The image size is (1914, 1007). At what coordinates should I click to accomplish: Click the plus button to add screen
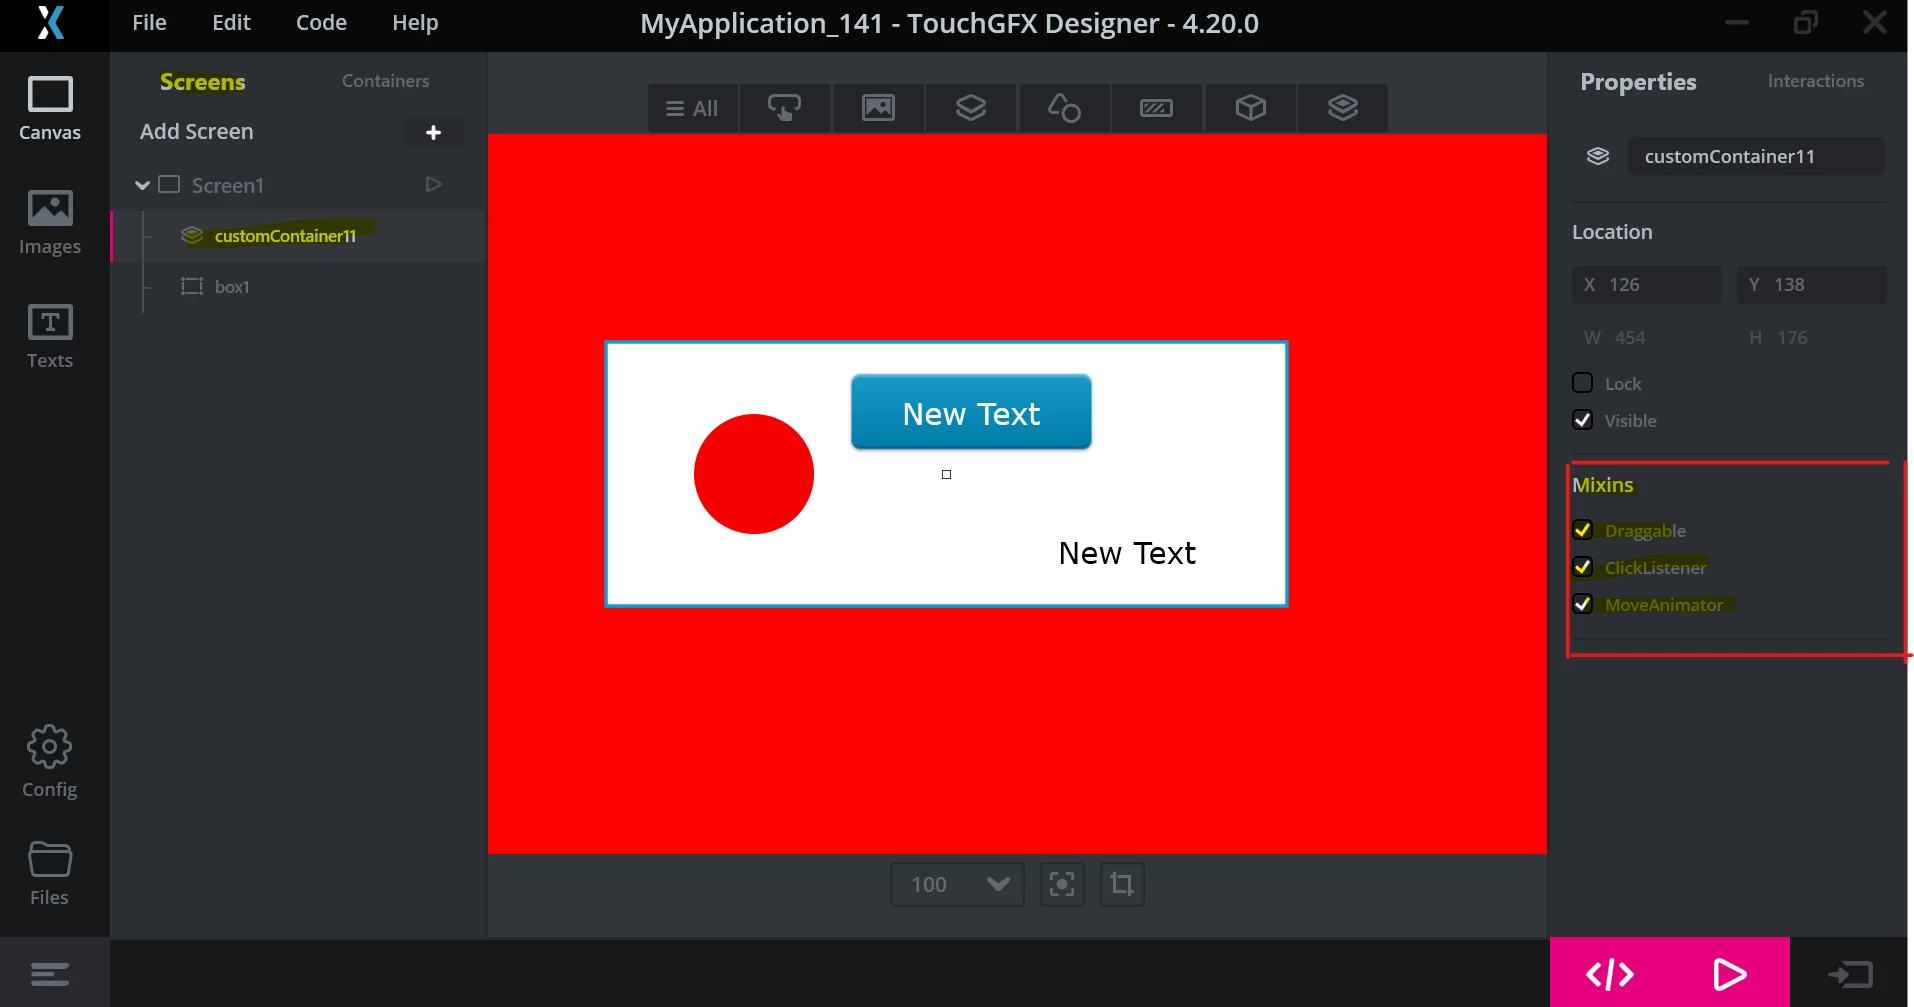point(433,132)
